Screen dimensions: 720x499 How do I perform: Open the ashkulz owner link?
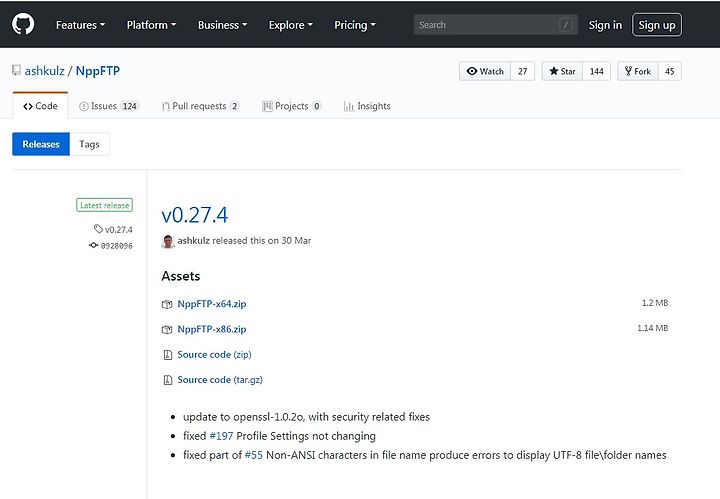45,71
